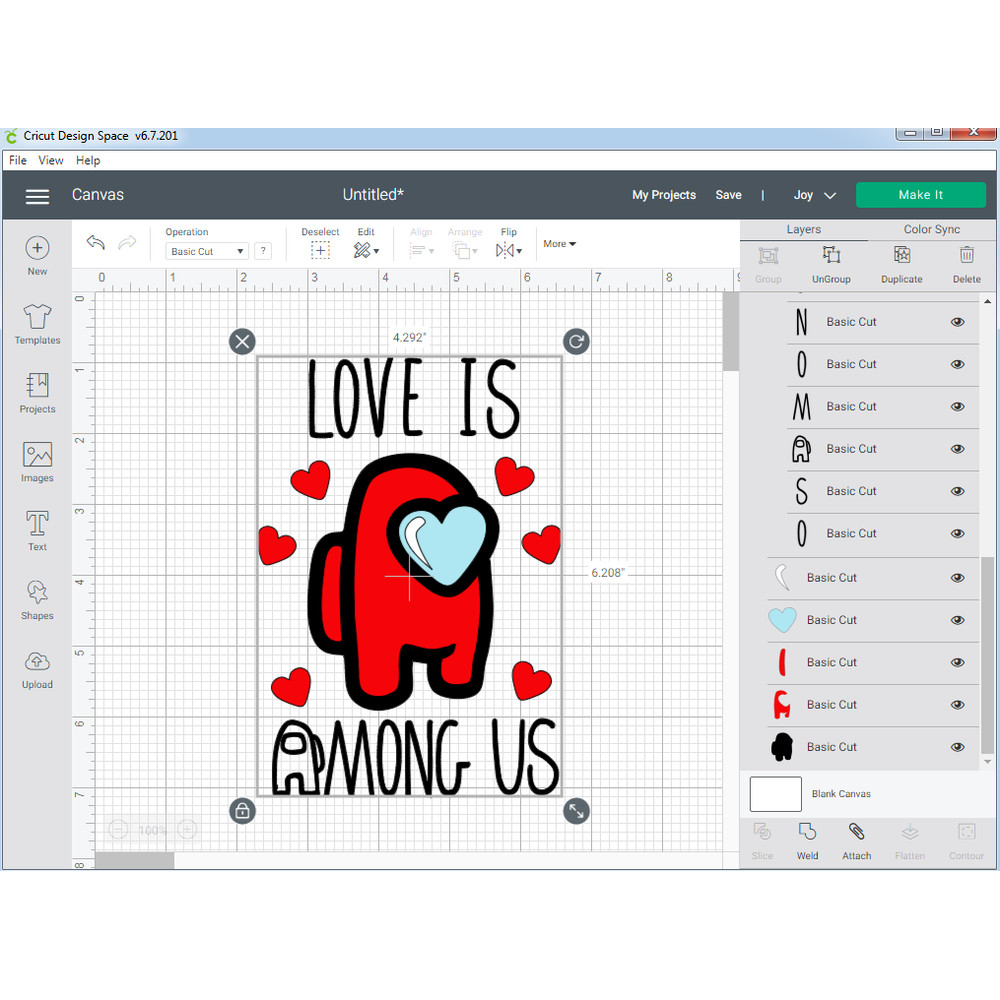Click the Contour tool
Screen dimensions: 1000x1000
(x=966, y=840)
